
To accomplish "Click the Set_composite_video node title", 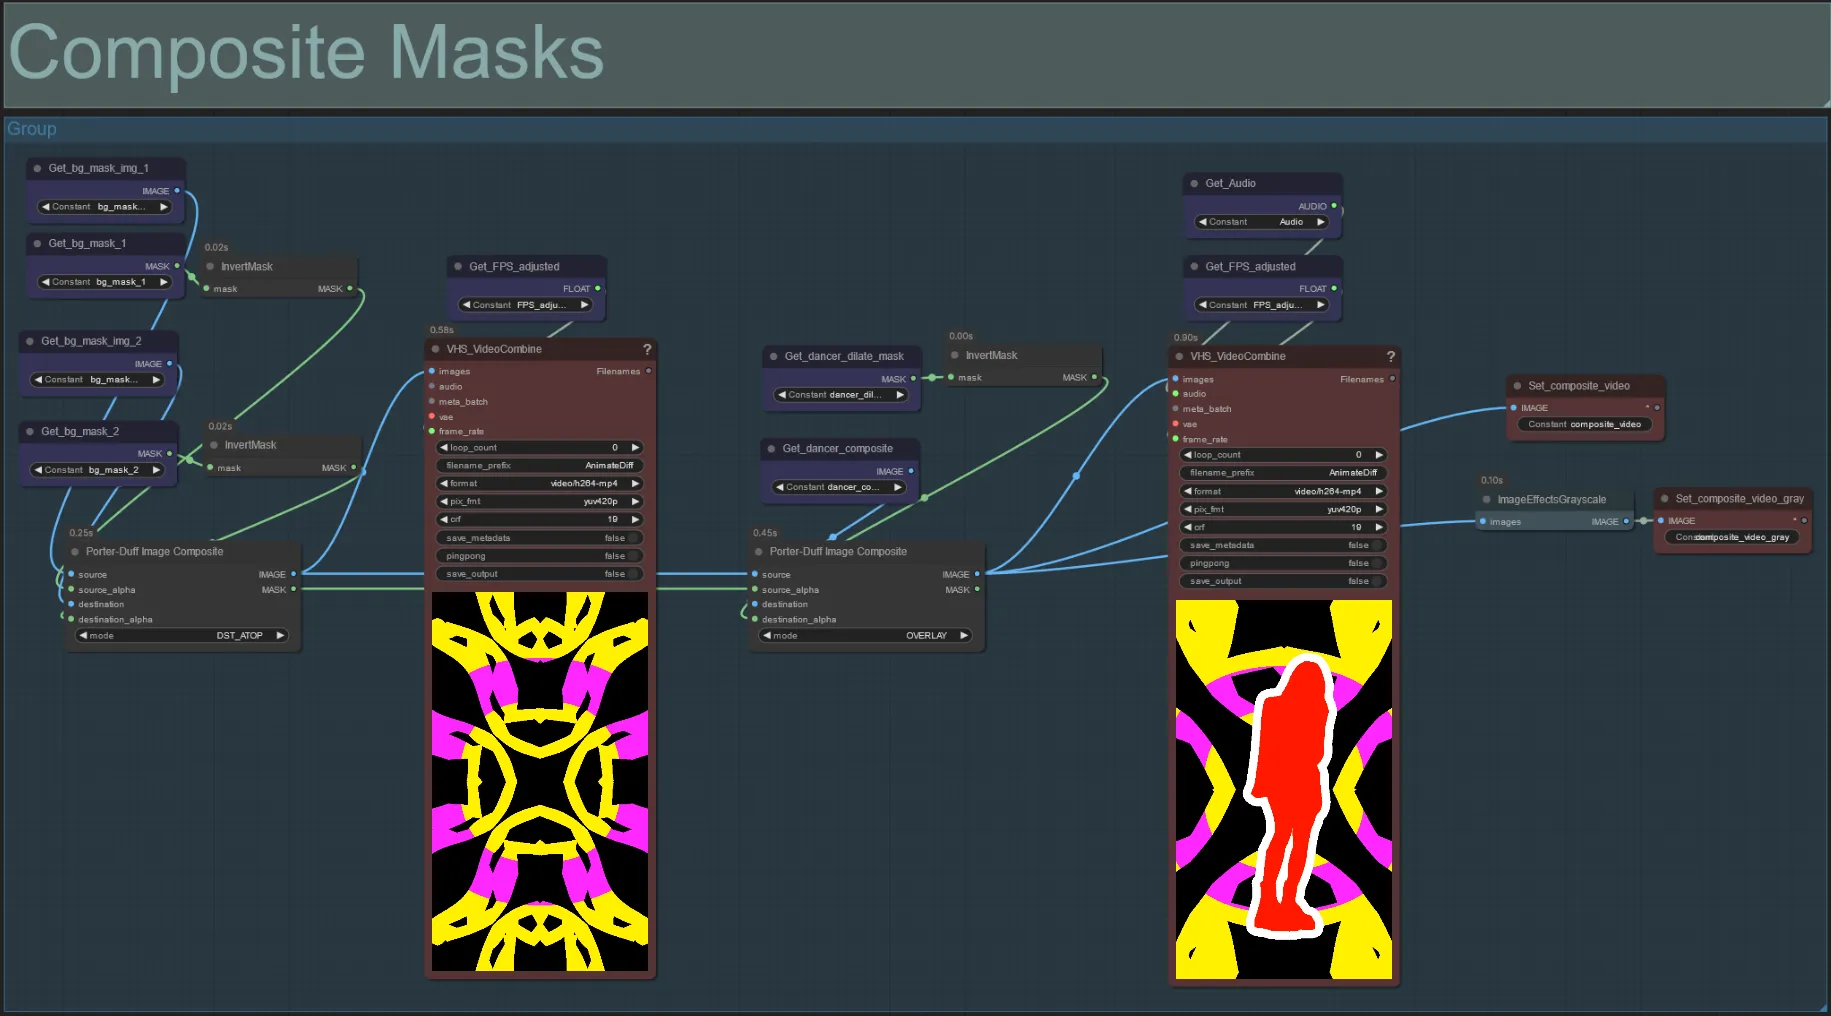I will [1579, 385].
